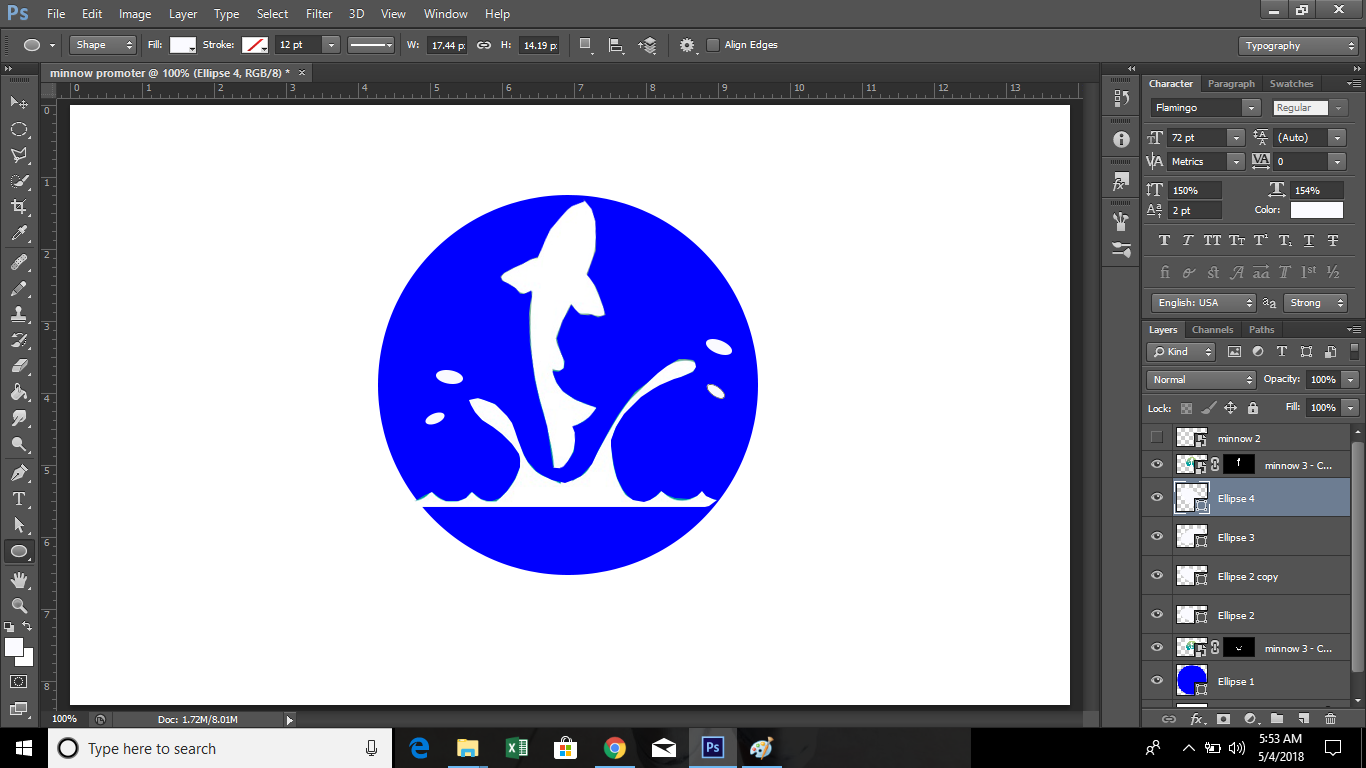Open the Typography workspace dropdown
Screen dimensions: 1366x768
click(x=1299, y=46)
